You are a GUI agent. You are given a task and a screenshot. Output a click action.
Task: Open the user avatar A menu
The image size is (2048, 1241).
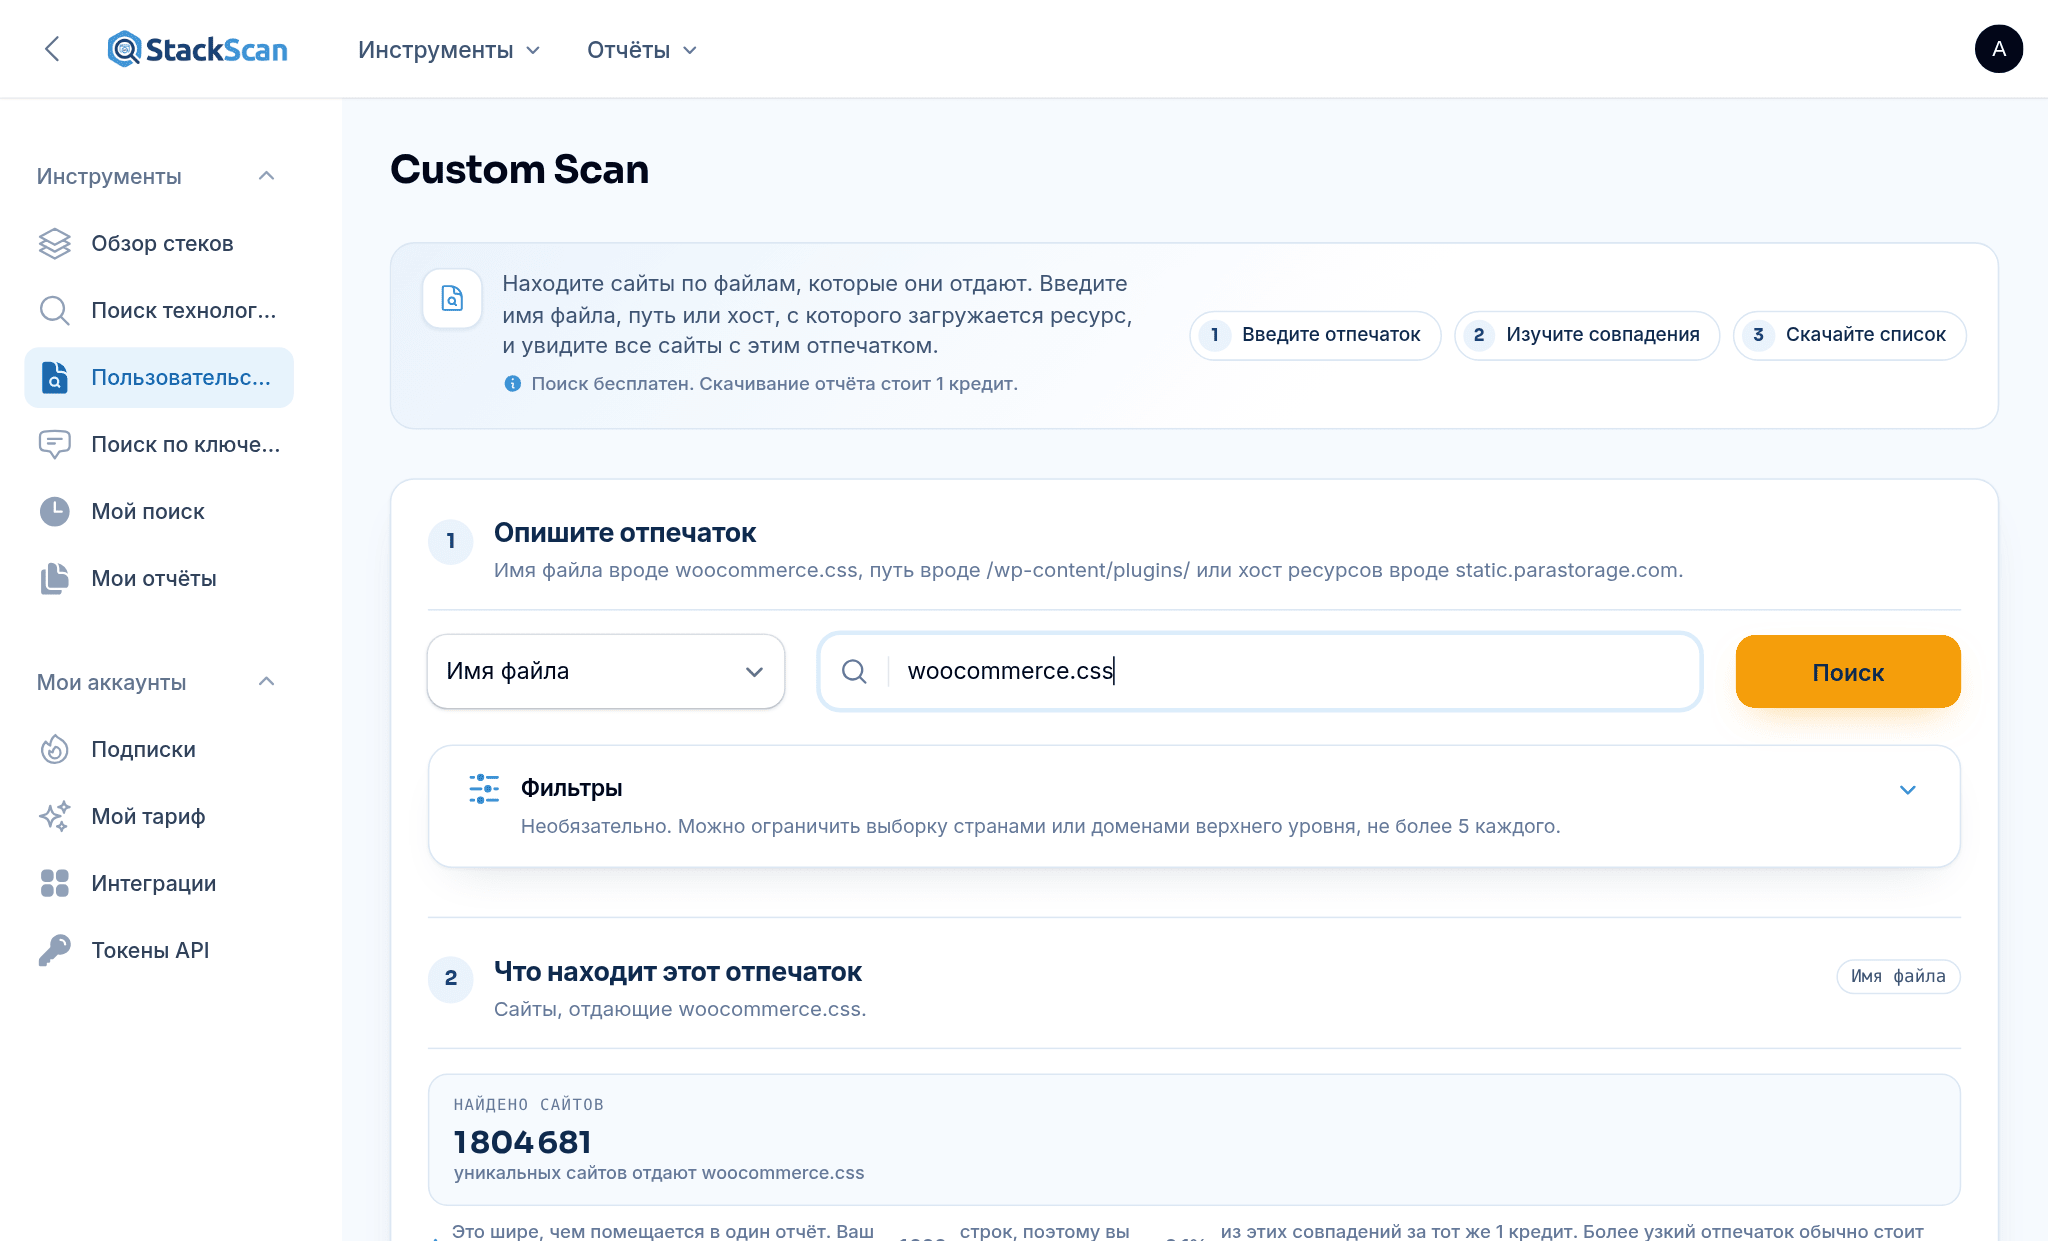pyautogui.click(x=1998, y=49)
